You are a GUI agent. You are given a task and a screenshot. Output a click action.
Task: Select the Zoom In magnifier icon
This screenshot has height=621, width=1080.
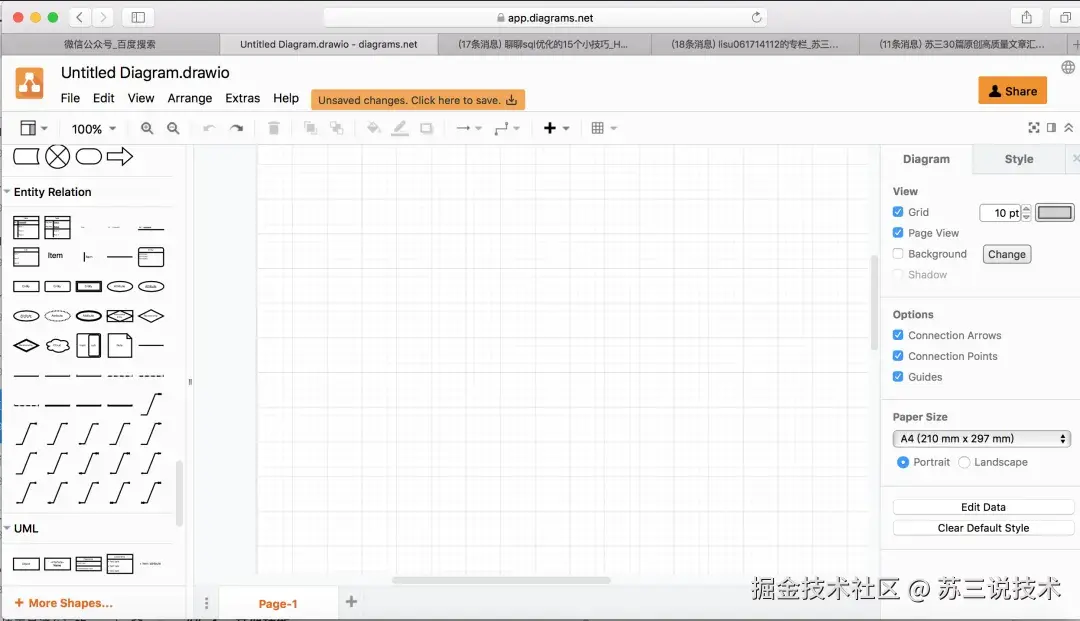coord(146,129)
